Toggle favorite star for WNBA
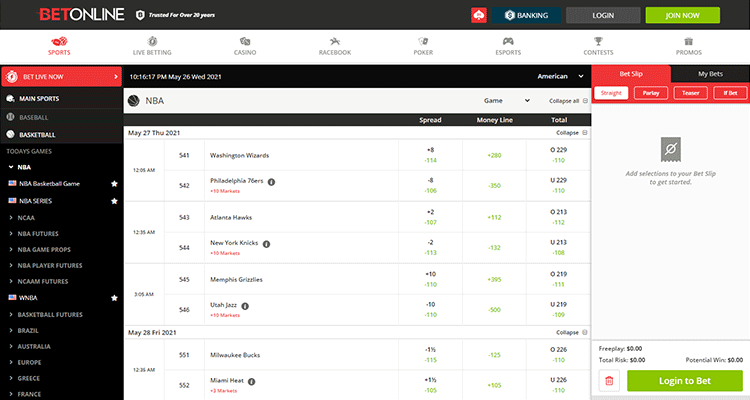The image size is (750, 400). (114, 298)
